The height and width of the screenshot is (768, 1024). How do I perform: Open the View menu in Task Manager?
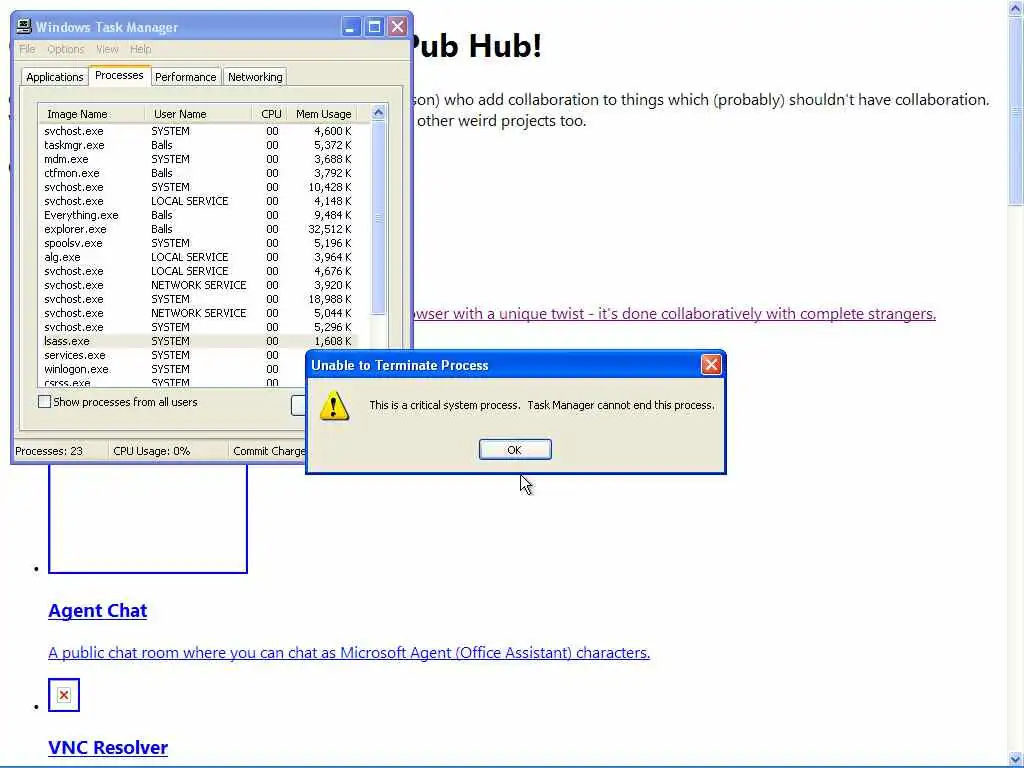point(107,49)
